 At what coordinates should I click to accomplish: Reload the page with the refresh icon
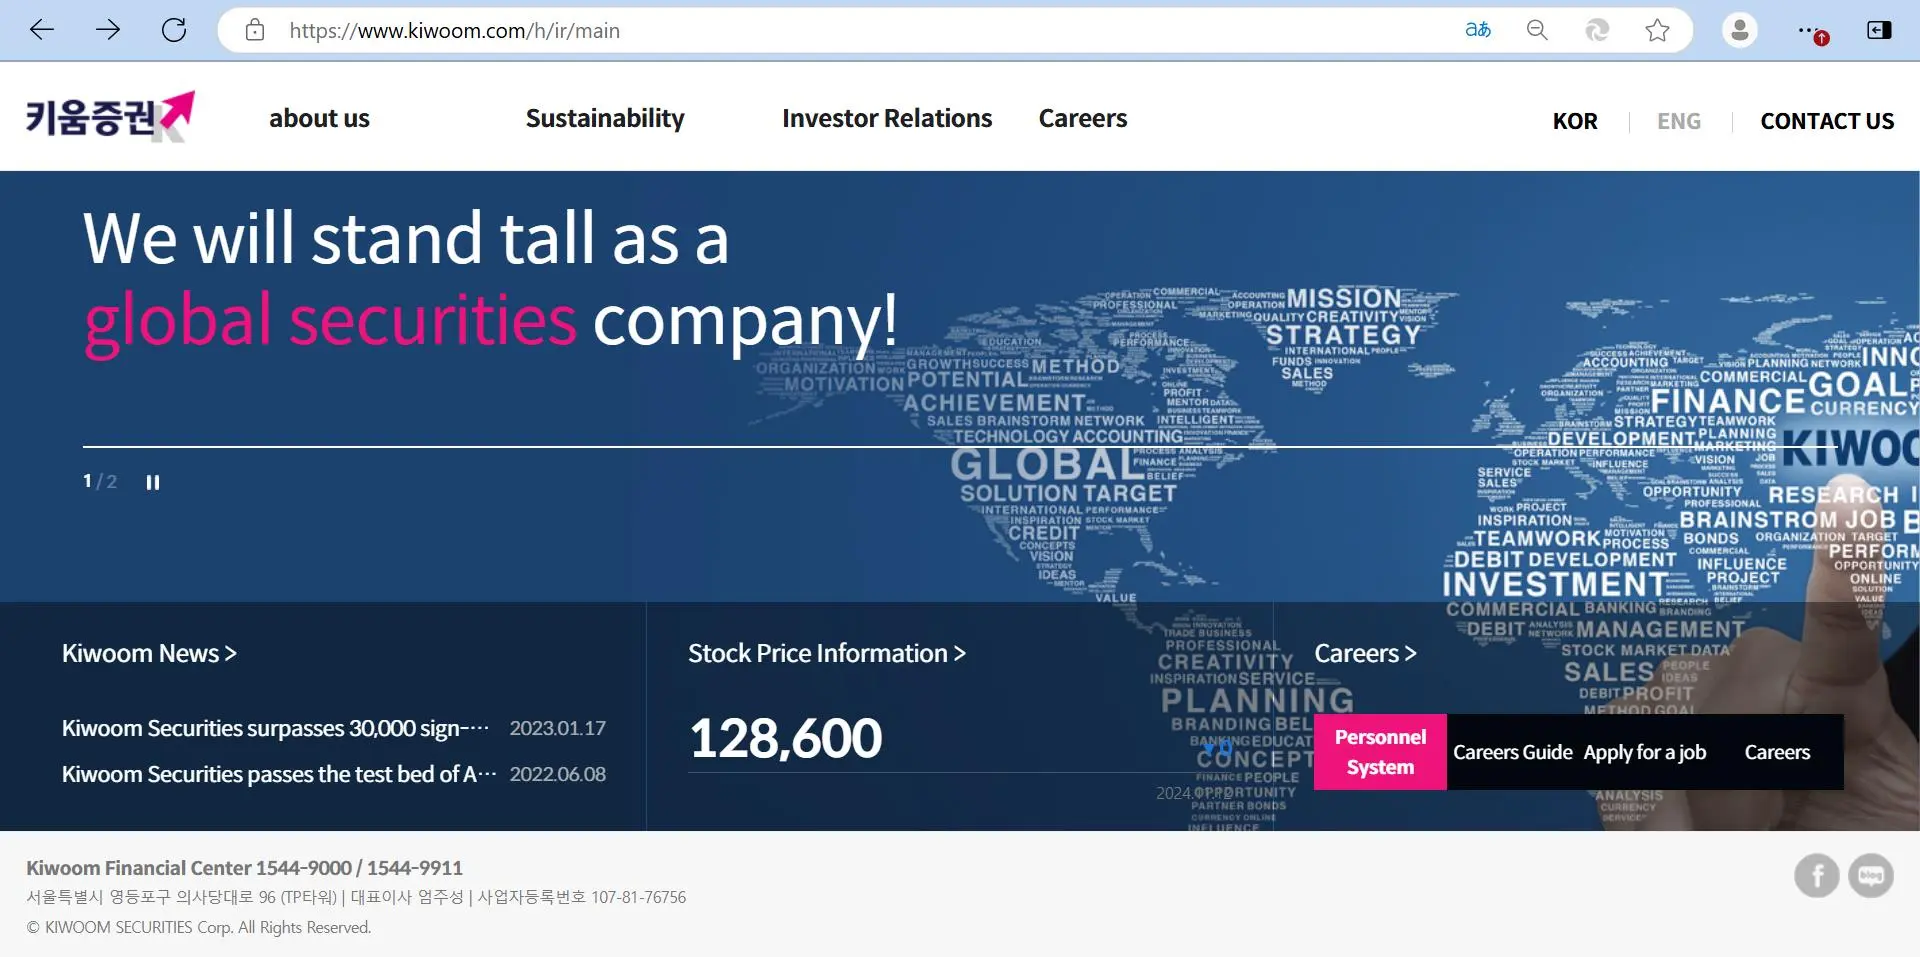(174, 30)
